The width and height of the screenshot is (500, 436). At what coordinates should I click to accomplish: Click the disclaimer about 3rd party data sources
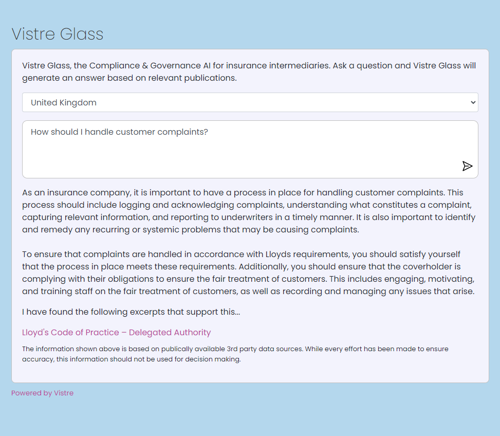pos(235,354)
